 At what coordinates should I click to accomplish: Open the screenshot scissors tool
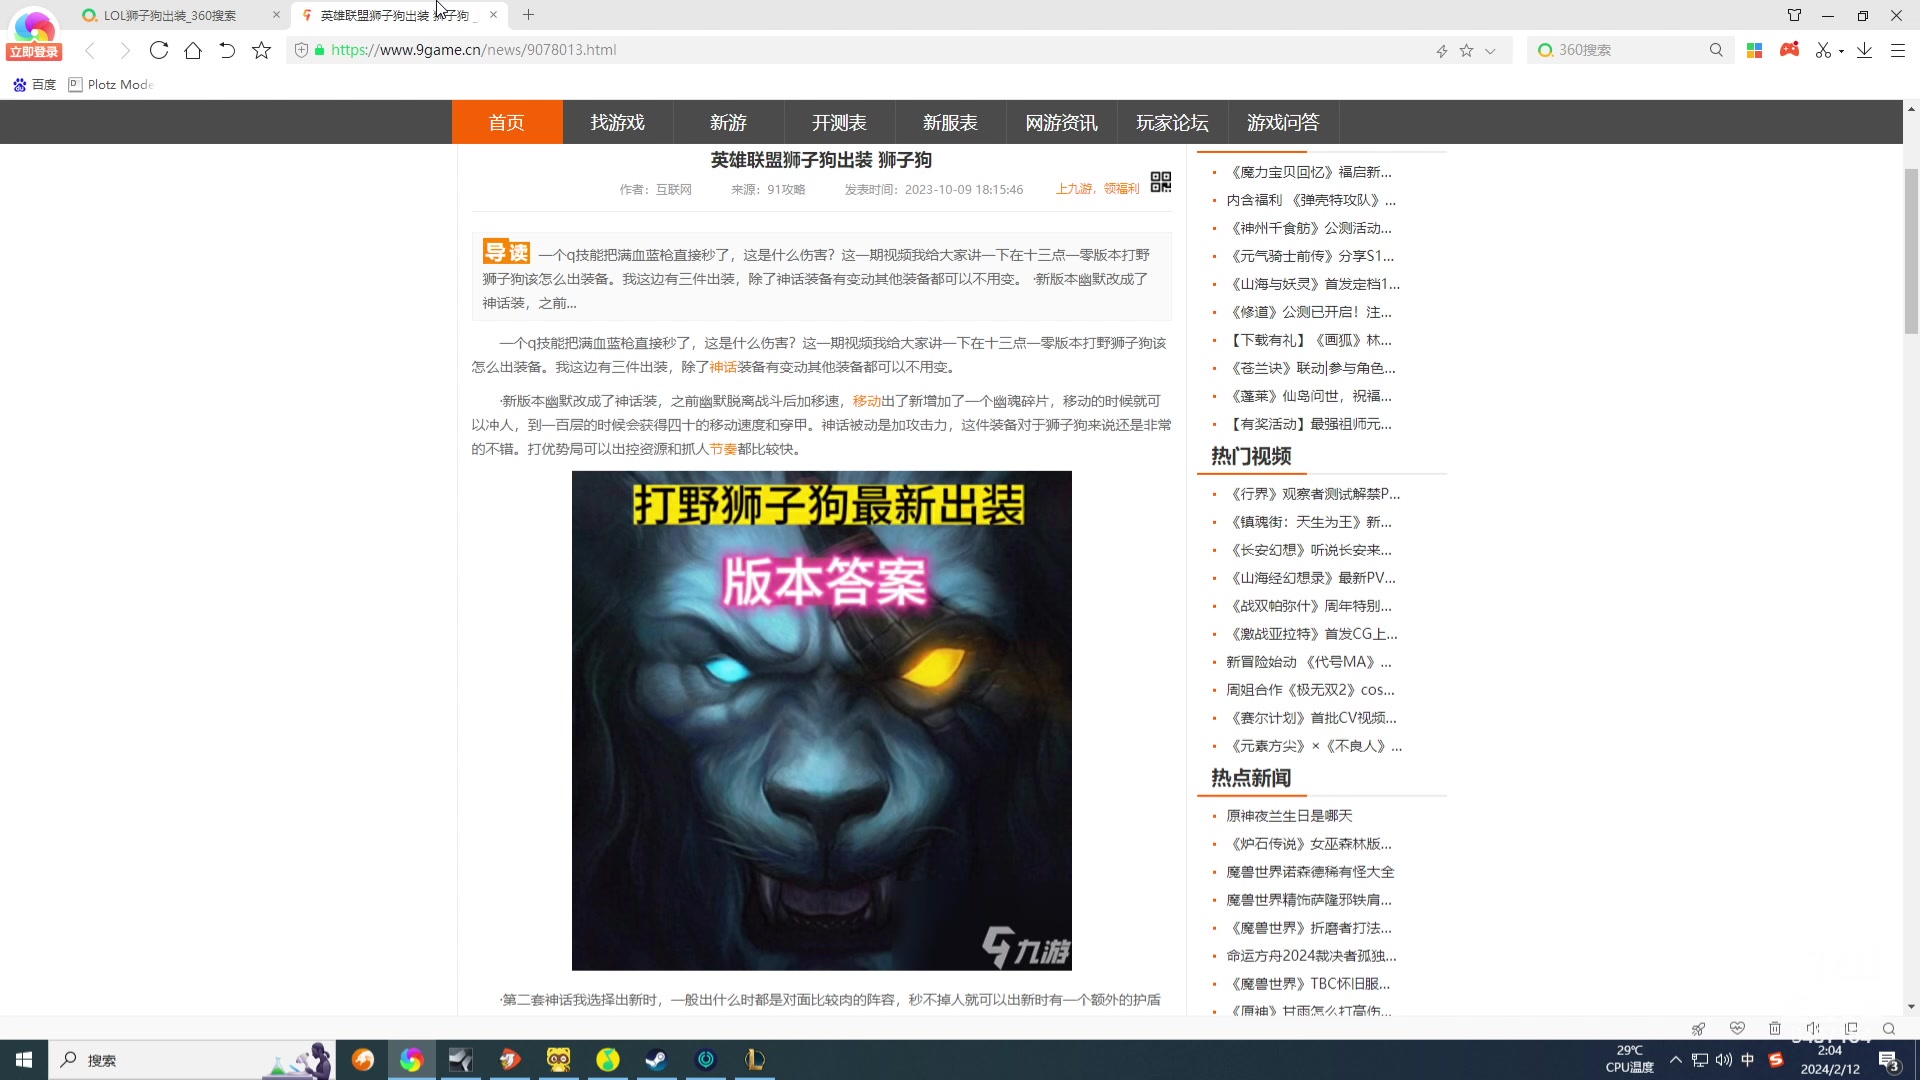(1822, 49)
